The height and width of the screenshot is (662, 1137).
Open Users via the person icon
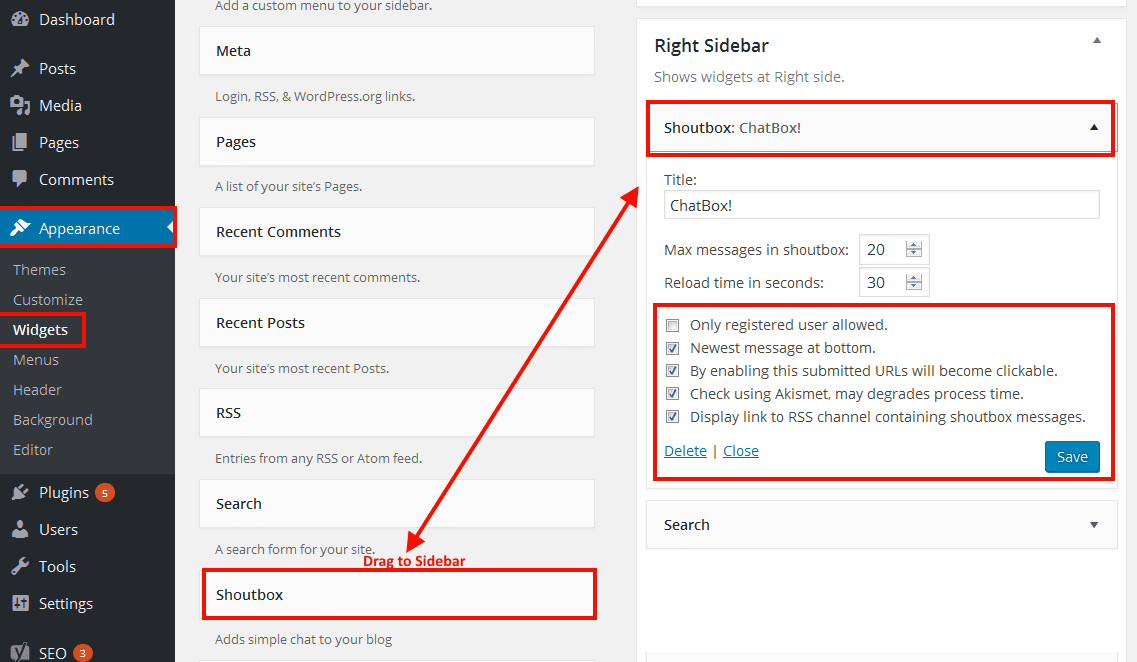[20, 529]
